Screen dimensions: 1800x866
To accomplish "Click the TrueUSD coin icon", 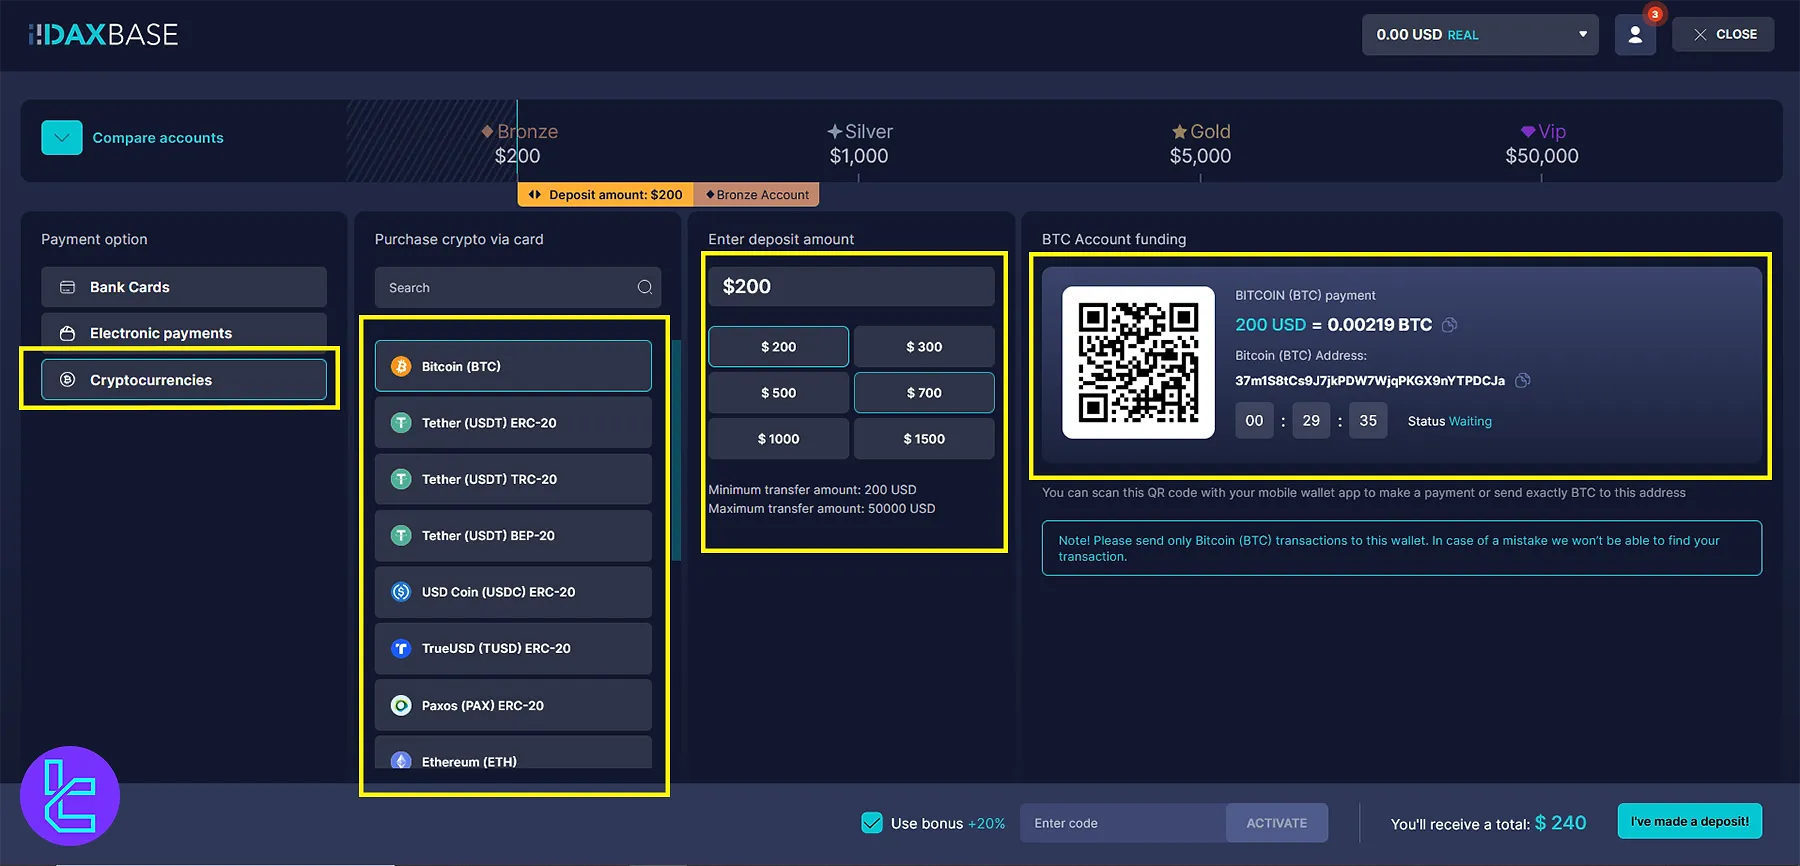I will click(x=401, y=649).
